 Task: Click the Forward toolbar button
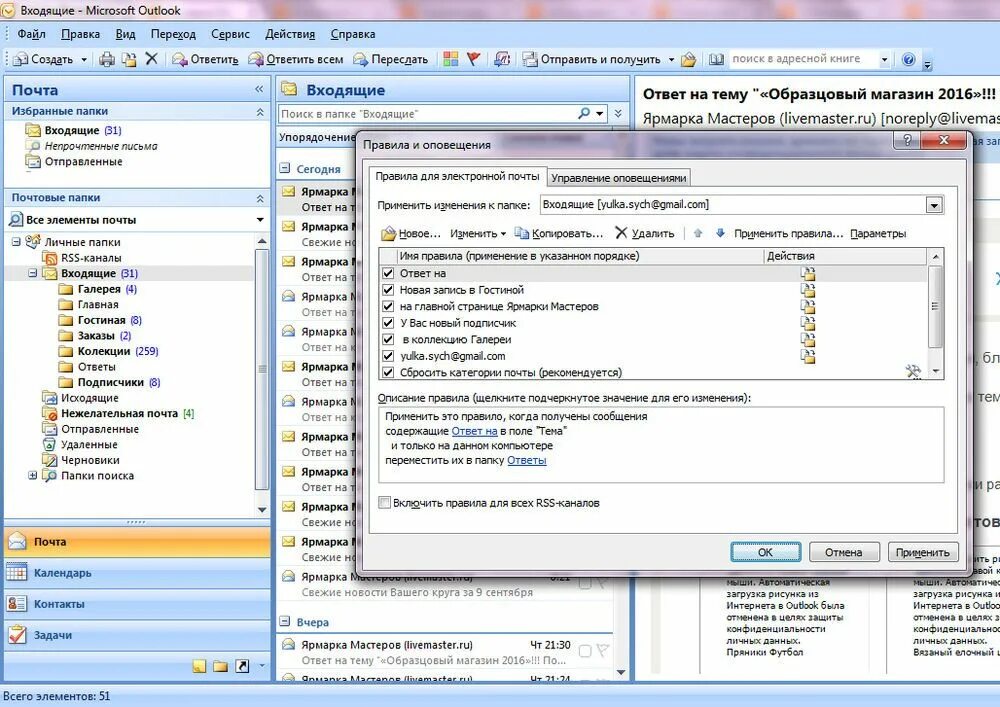[391, 59]
